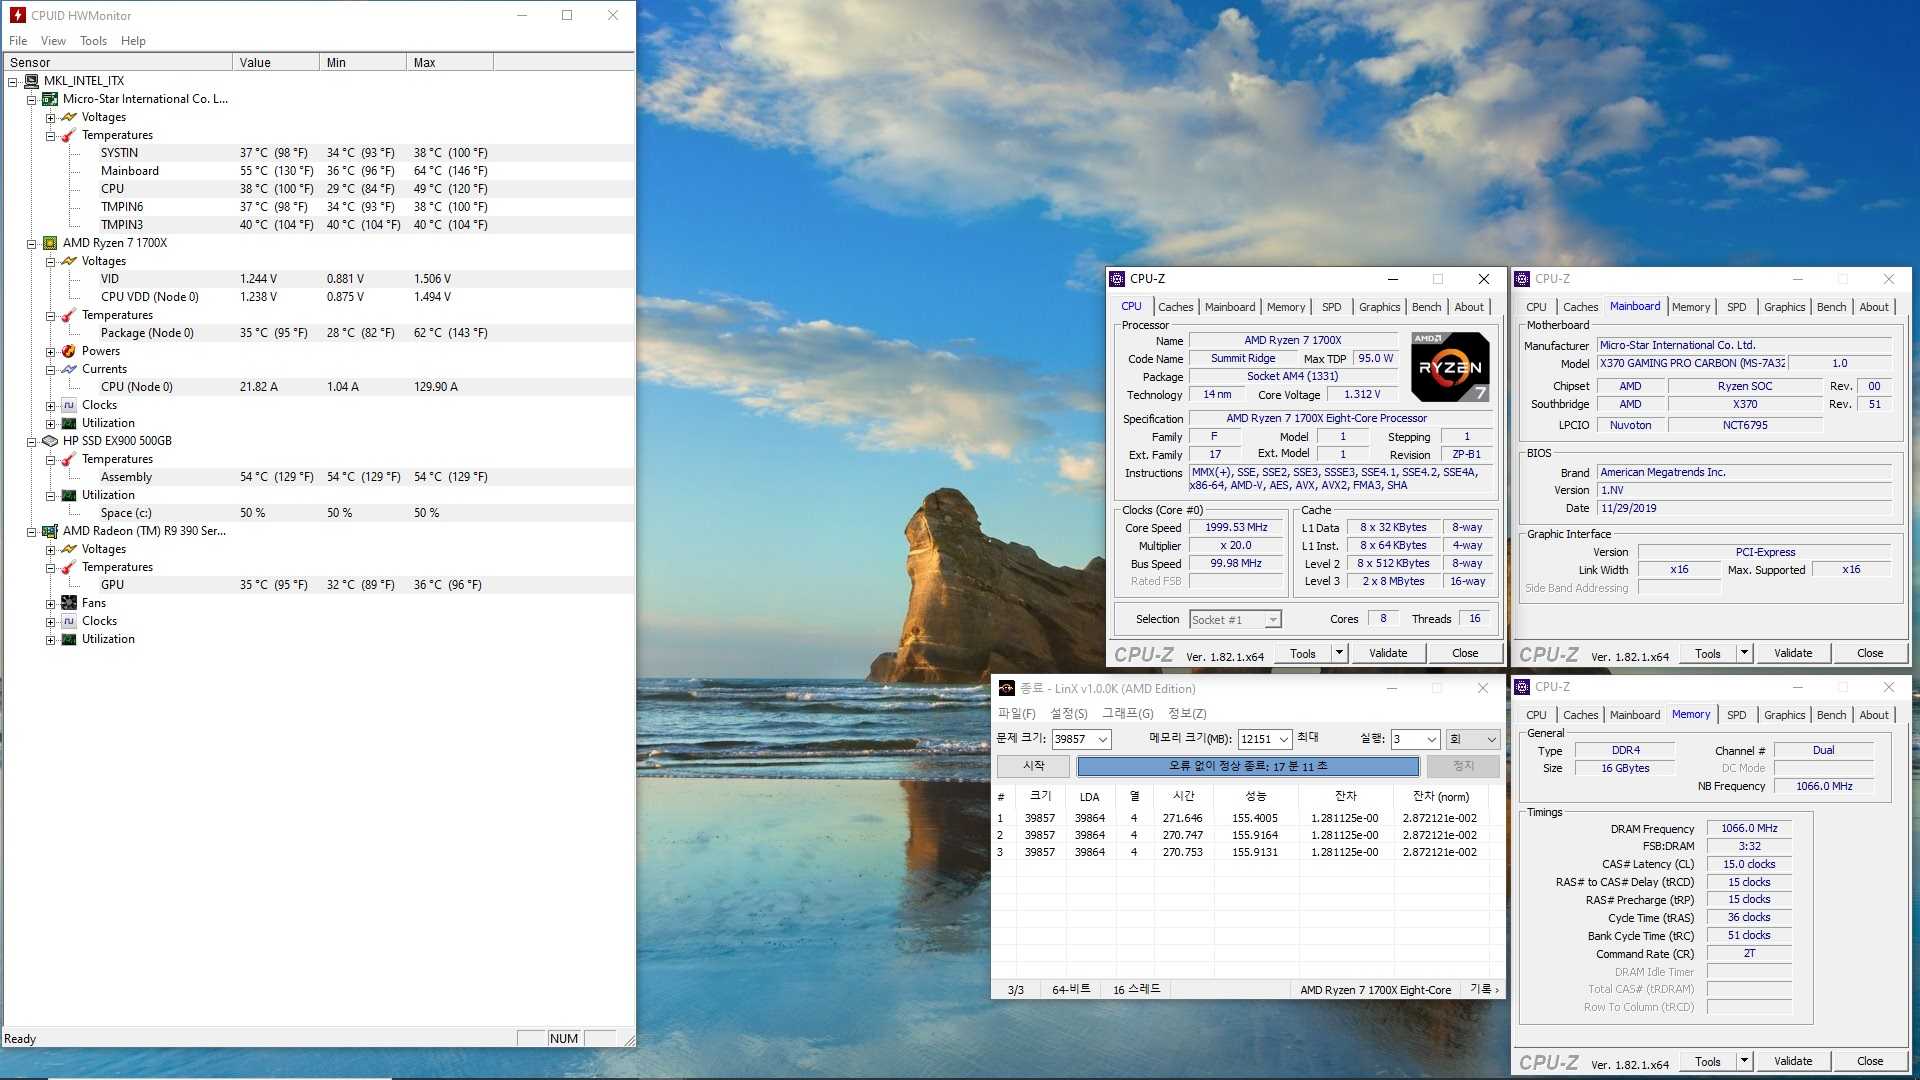Click the Ryzen logo image in CPU-Z
Screen dimensions: 1920x1080
point(1449,367)
